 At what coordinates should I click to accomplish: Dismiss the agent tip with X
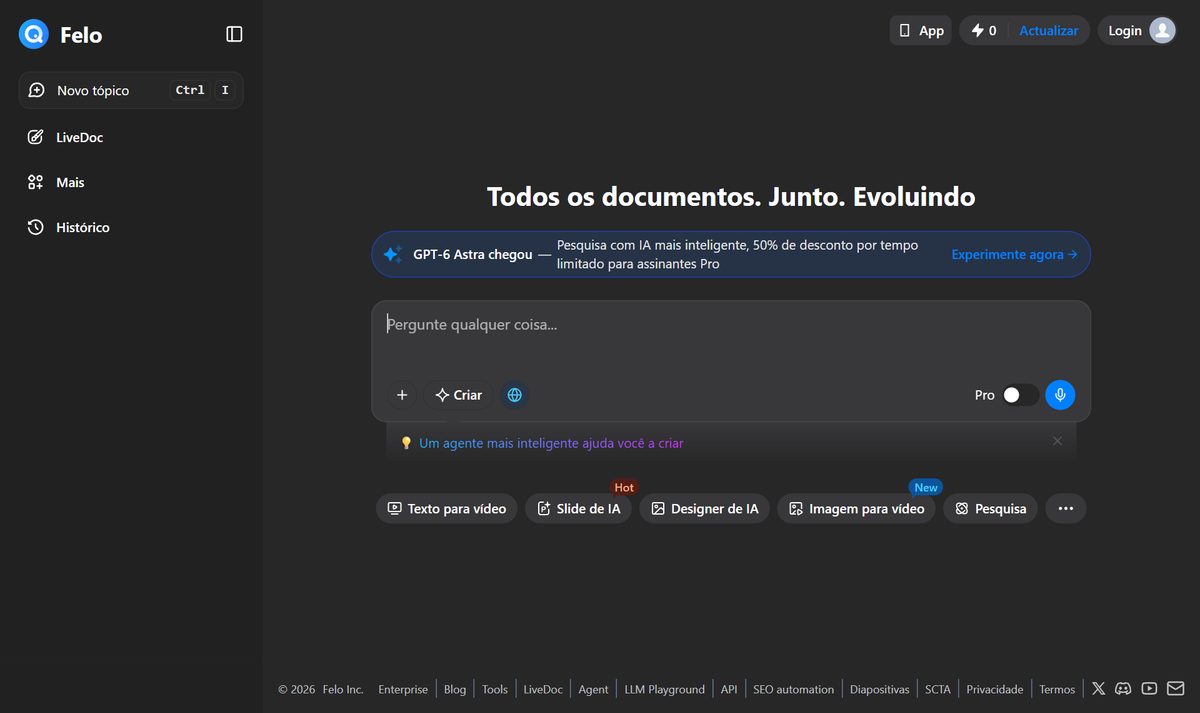(1057, 441)
